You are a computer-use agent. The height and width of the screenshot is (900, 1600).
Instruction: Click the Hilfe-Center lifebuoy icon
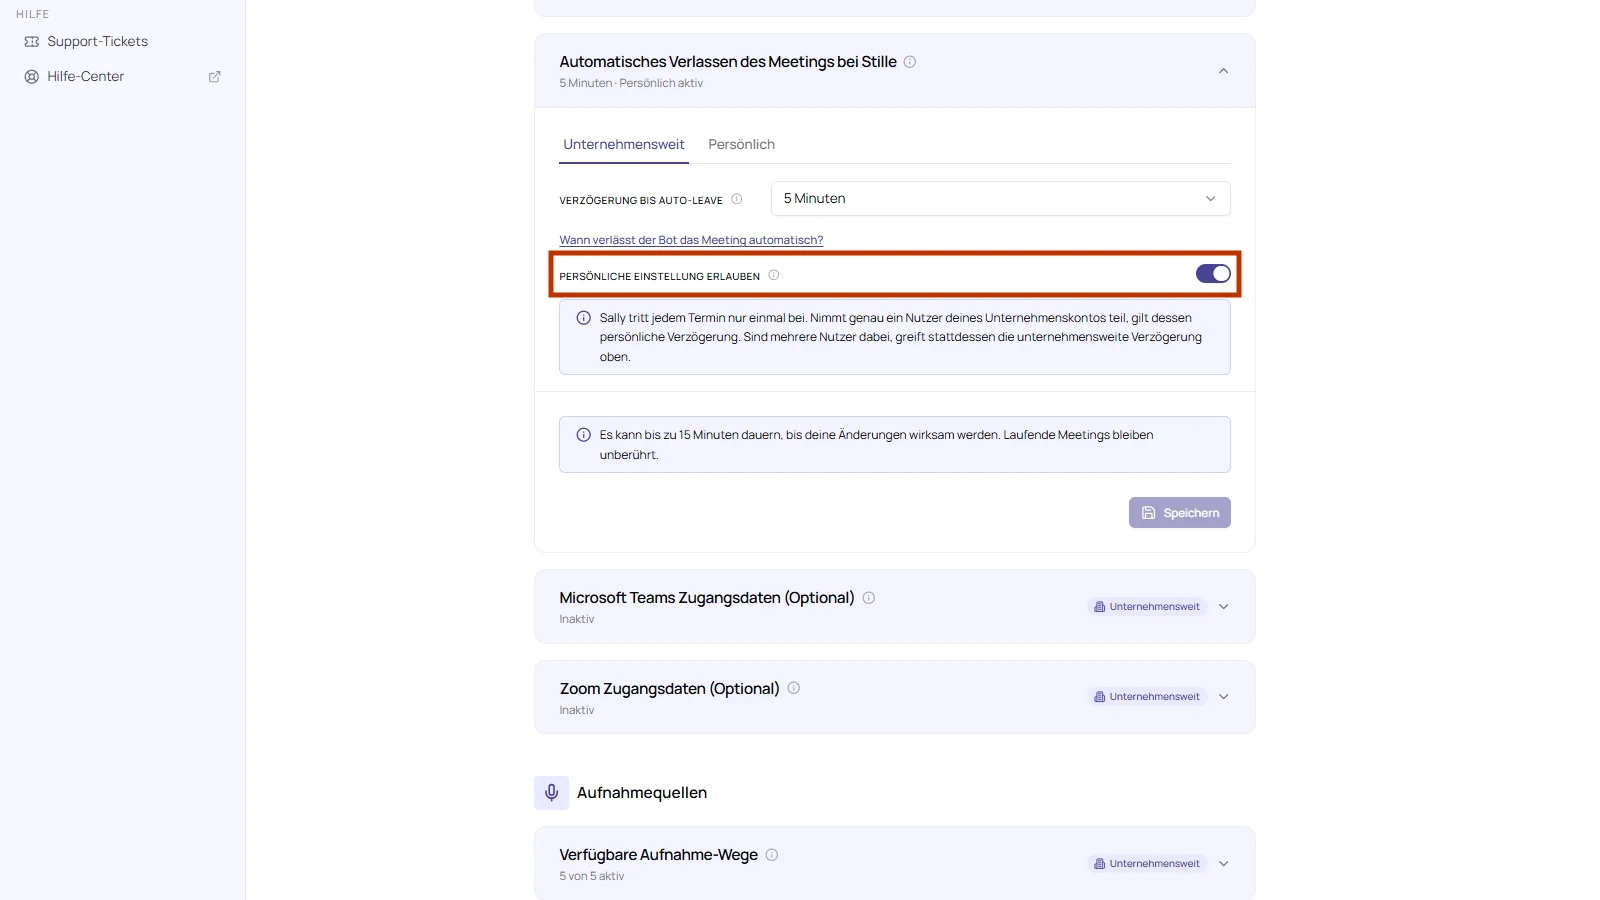pos(32,77)
